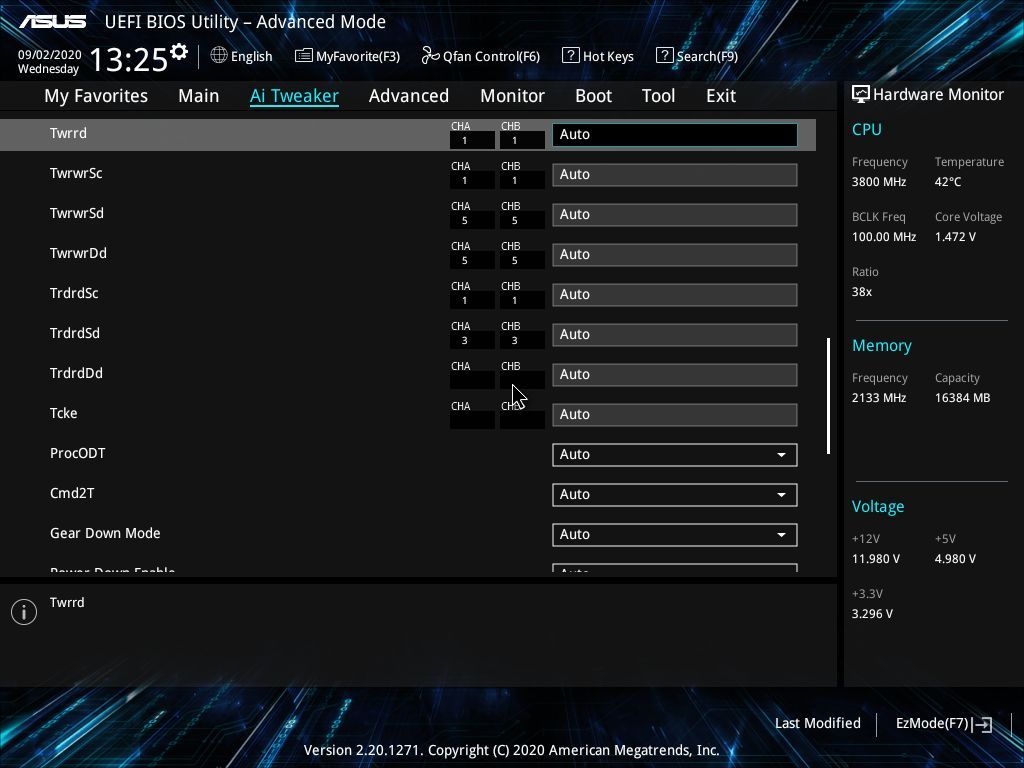Select the TwrwrDd setting label
The width and height of the screenshot is (1024, 768).
tap(78, 253)
